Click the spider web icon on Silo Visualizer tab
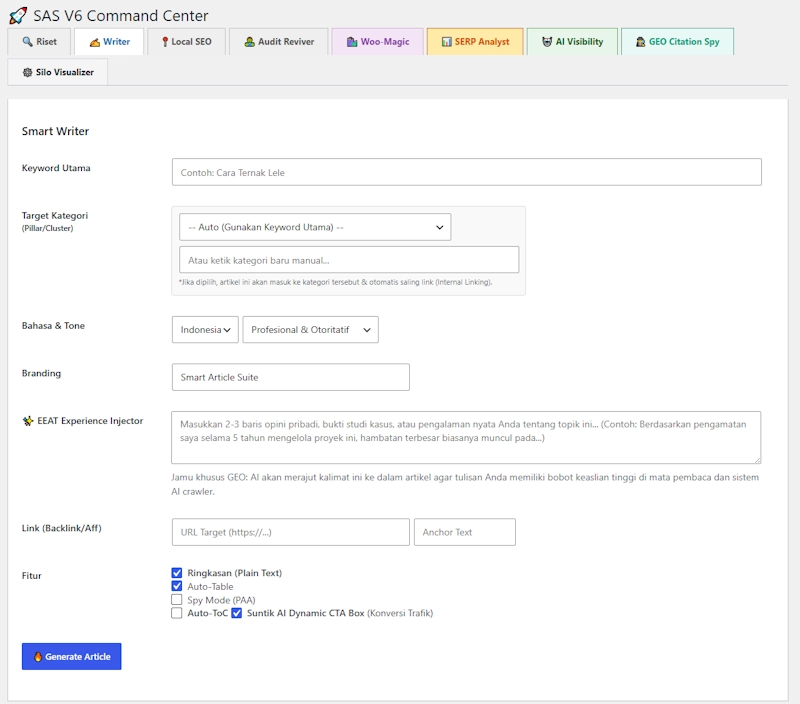 click(28, 72)
